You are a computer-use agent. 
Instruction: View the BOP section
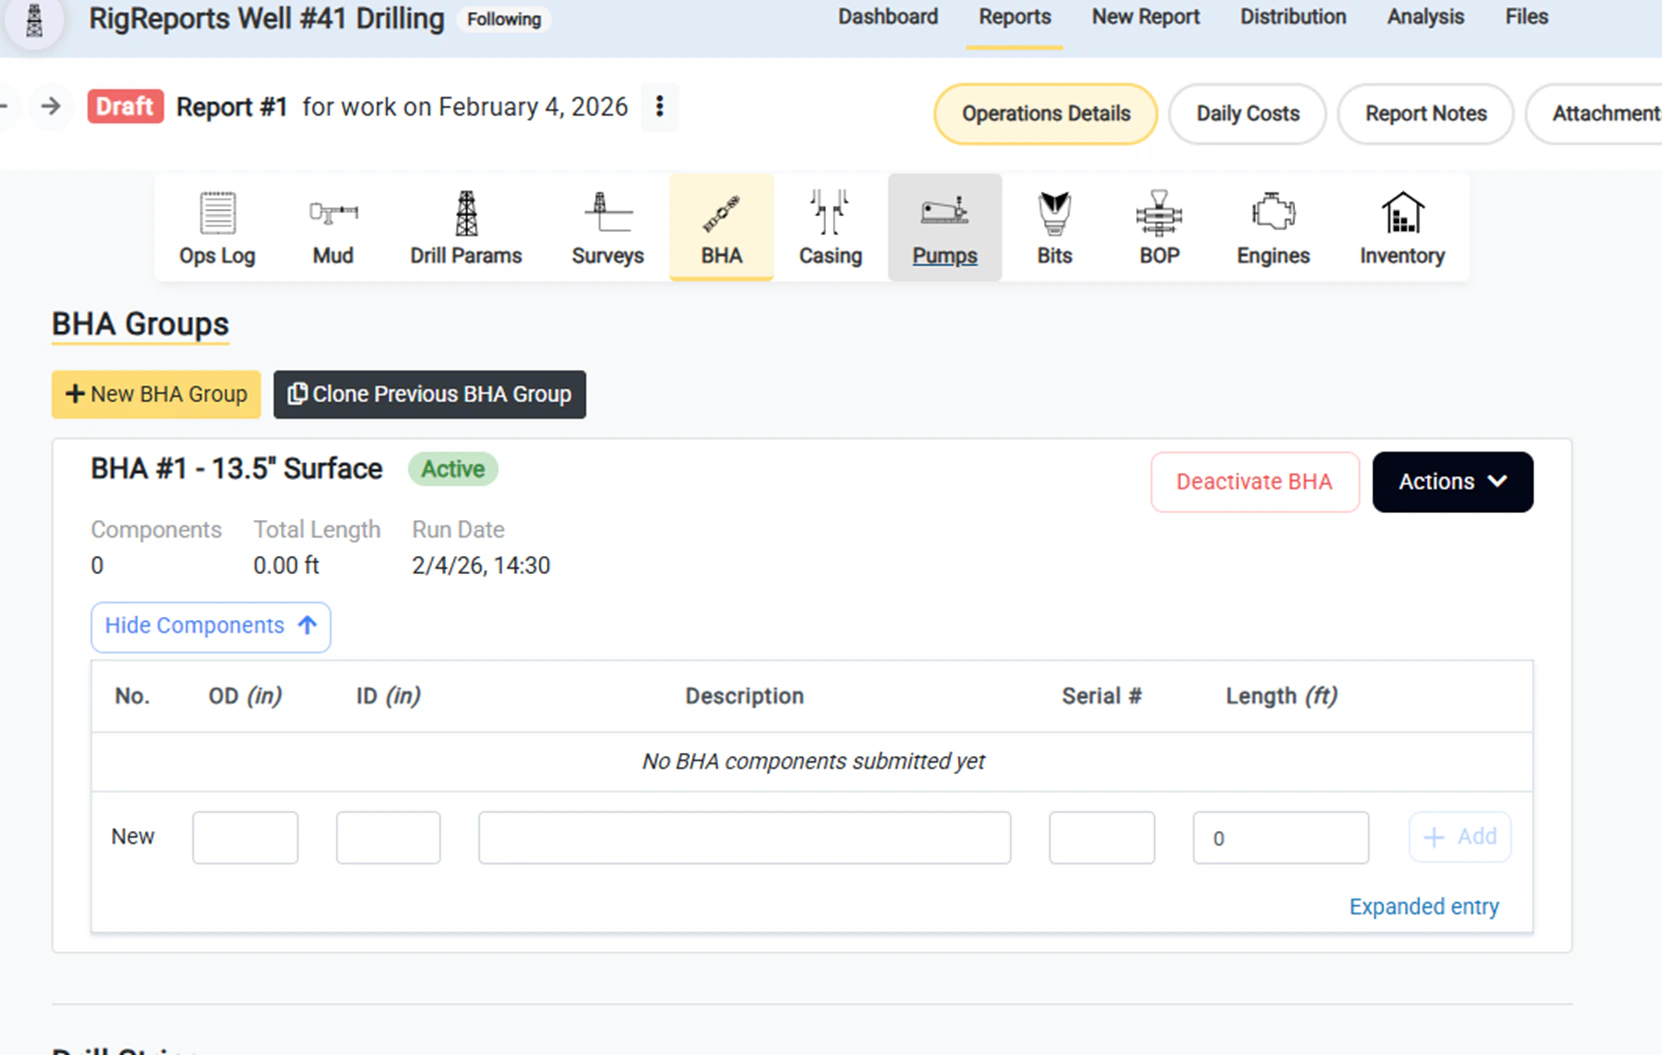tap(1159, 226)
